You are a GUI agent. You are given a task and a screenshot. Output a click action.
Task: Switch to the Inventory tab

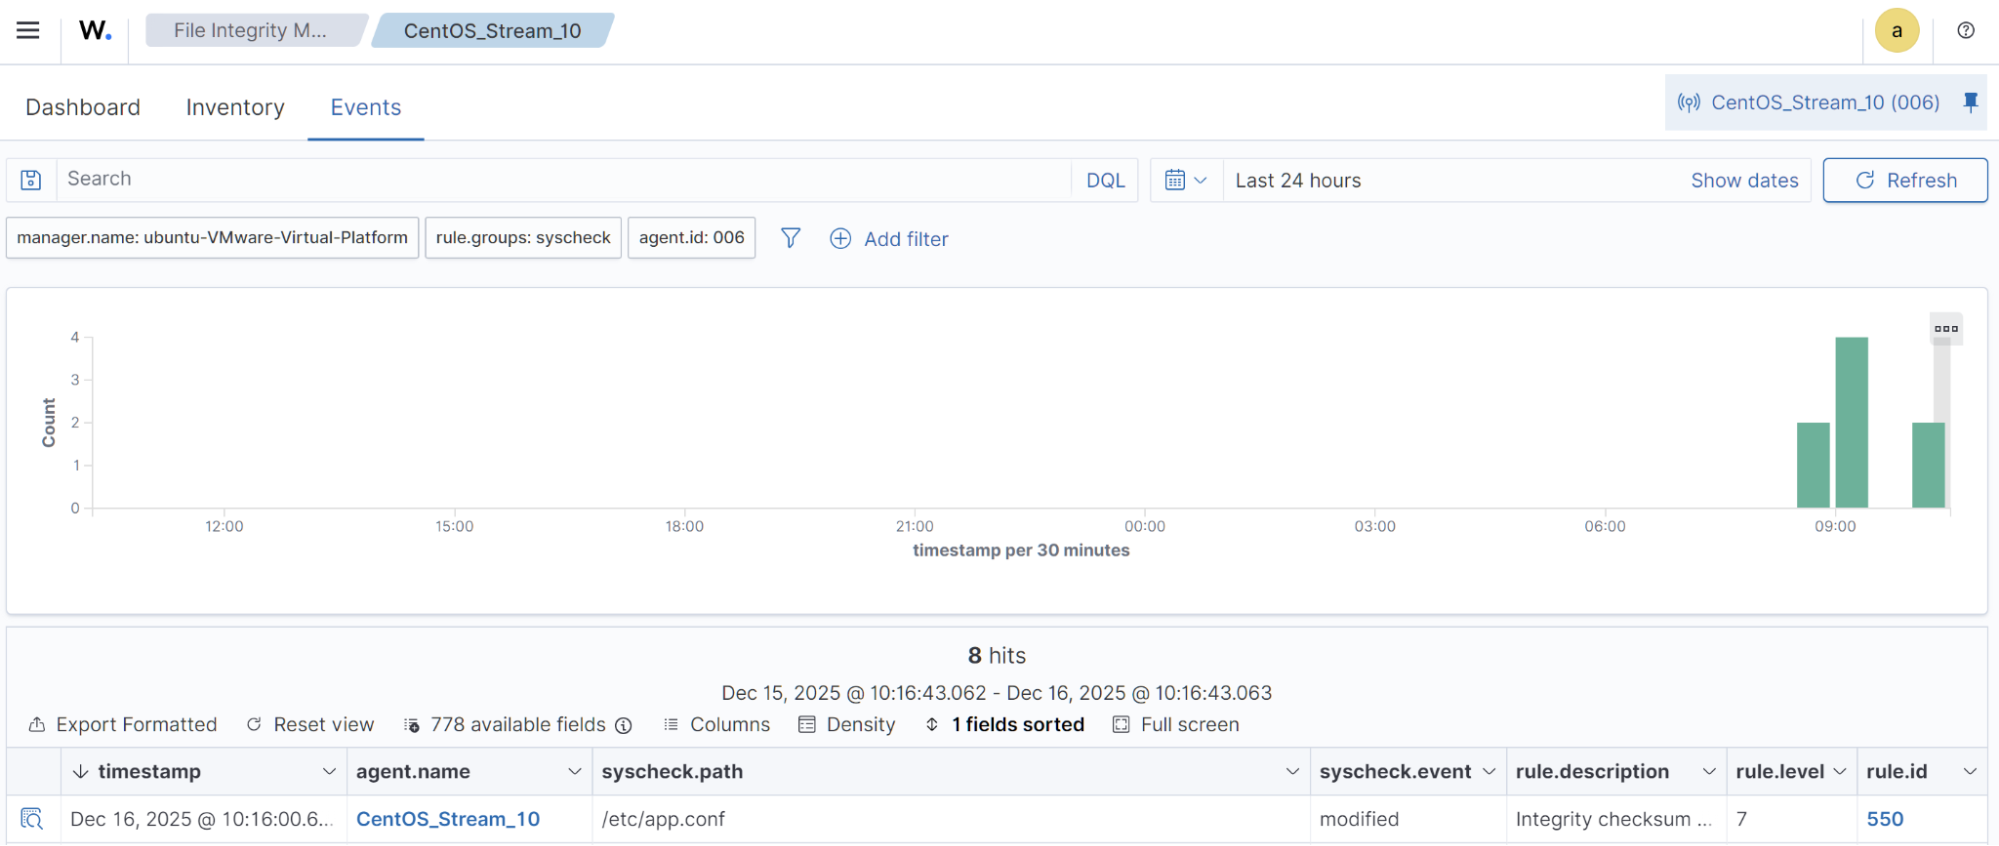(235, 107)
